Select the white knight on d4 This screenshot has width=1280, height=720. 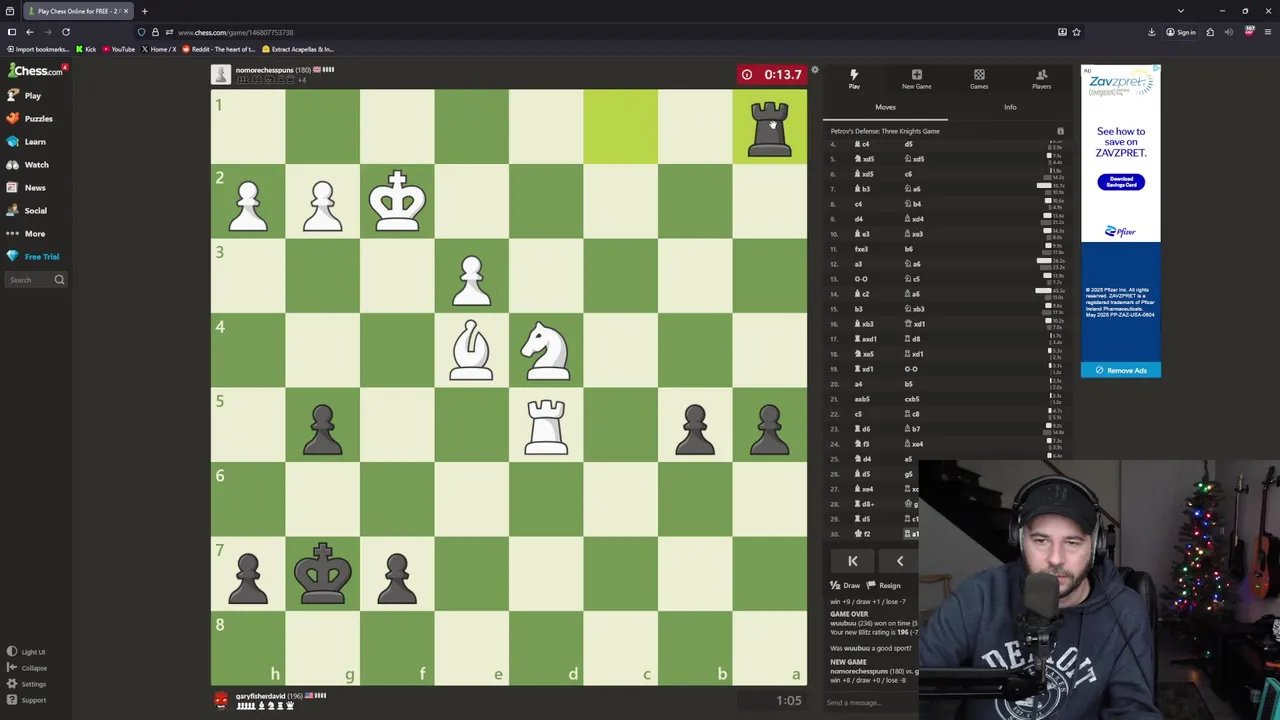point(546,350)
